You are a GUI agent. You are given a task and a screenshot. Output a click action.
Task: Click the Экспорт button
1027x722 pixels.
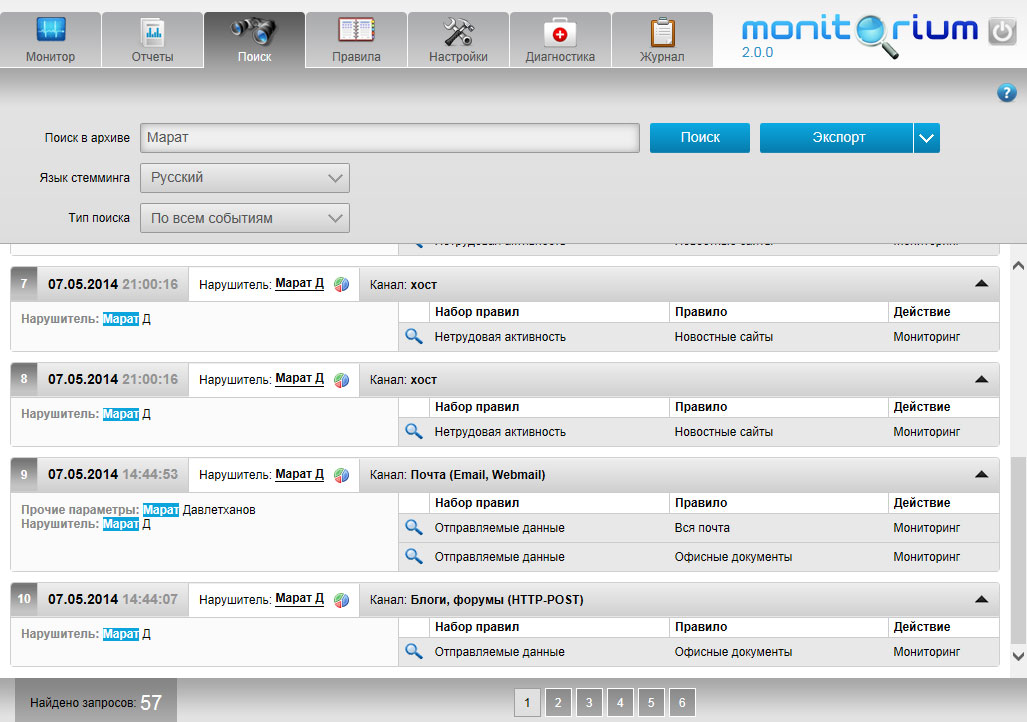pos(836,138)
